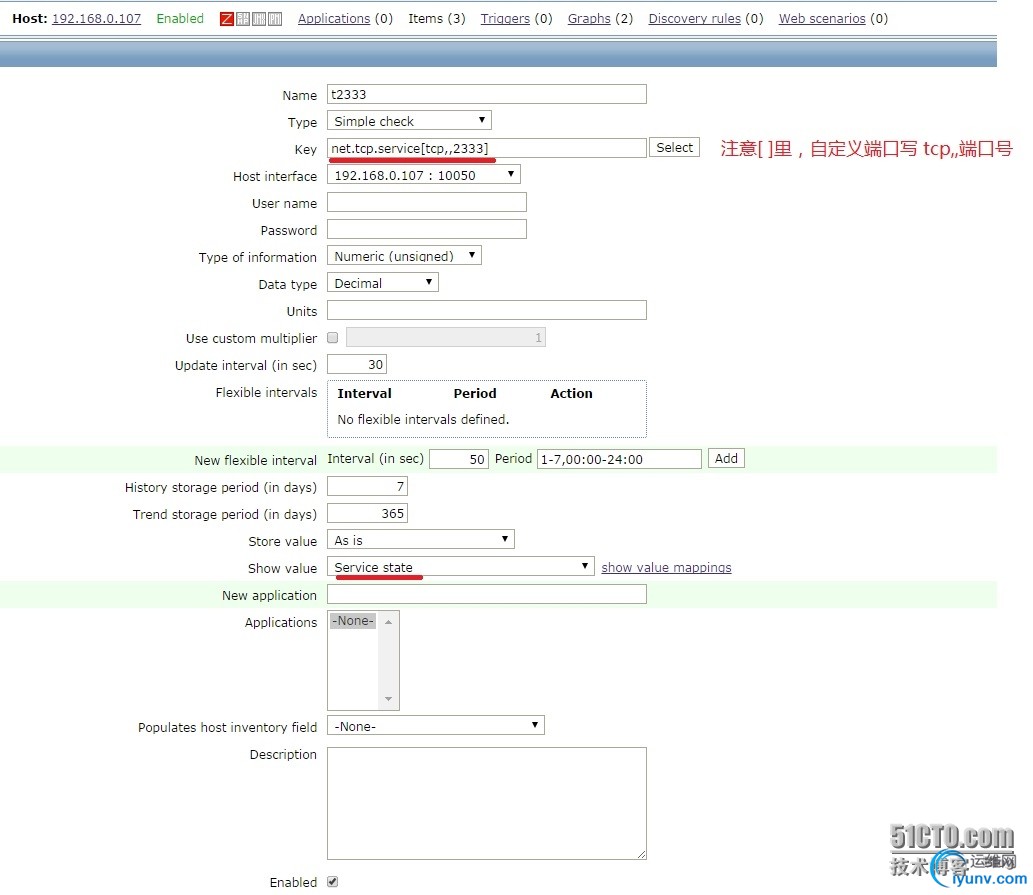This screenshot has width=1033, height=895.
Task: Select -None- in the Applications list
Action: click(x=353, y=620)
